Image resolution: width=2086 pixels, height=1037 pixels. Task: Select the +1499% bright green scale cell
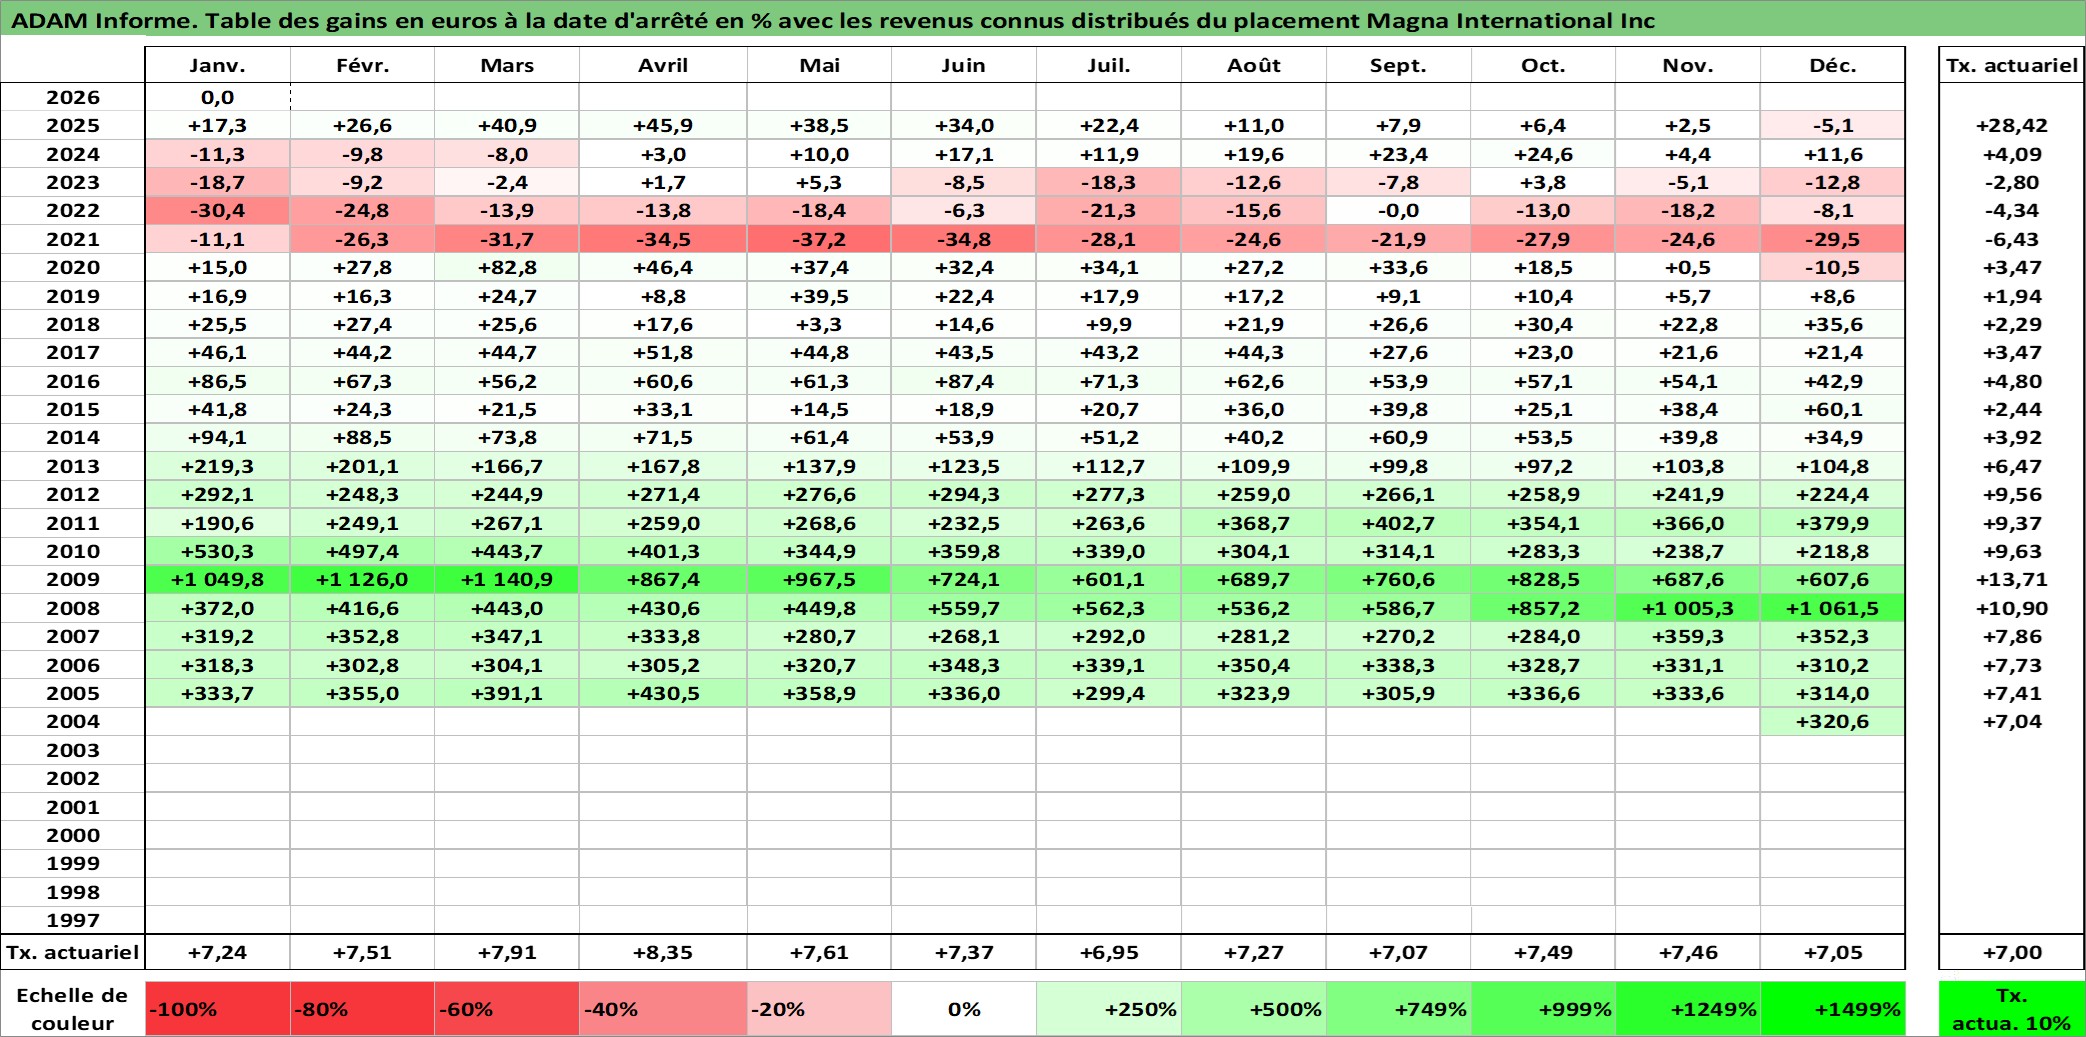coord(1833,1009)
